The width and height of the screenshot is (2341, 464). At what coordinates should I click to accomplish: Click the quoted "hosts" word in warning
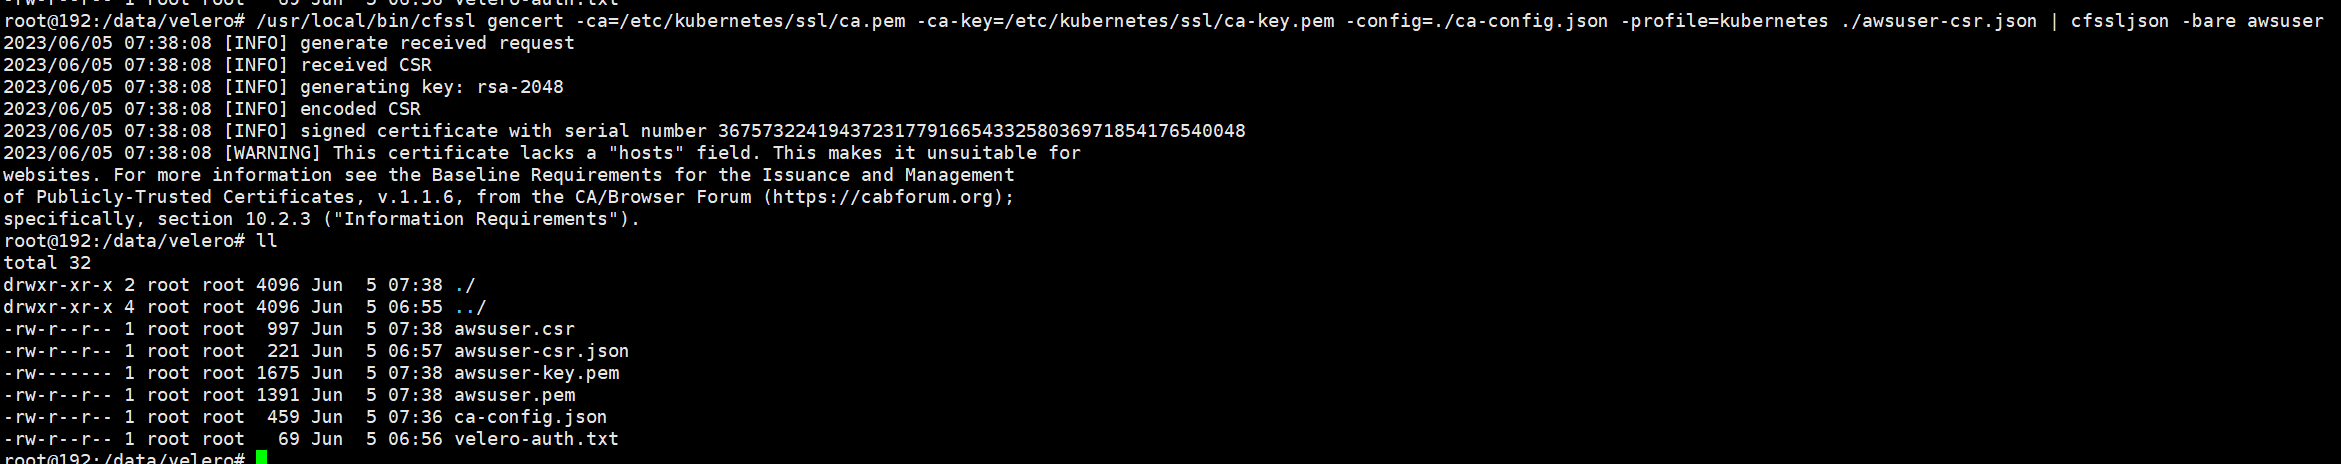(x=646, y=153)
